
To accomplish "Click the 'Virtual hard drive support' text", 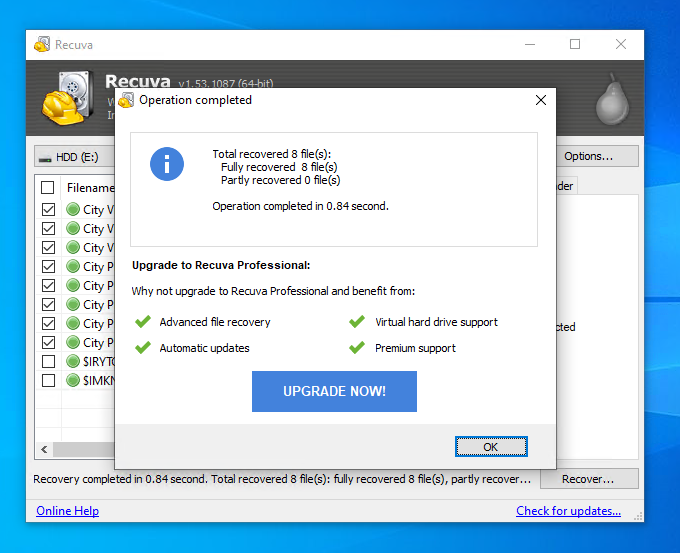I will (436, 322).
